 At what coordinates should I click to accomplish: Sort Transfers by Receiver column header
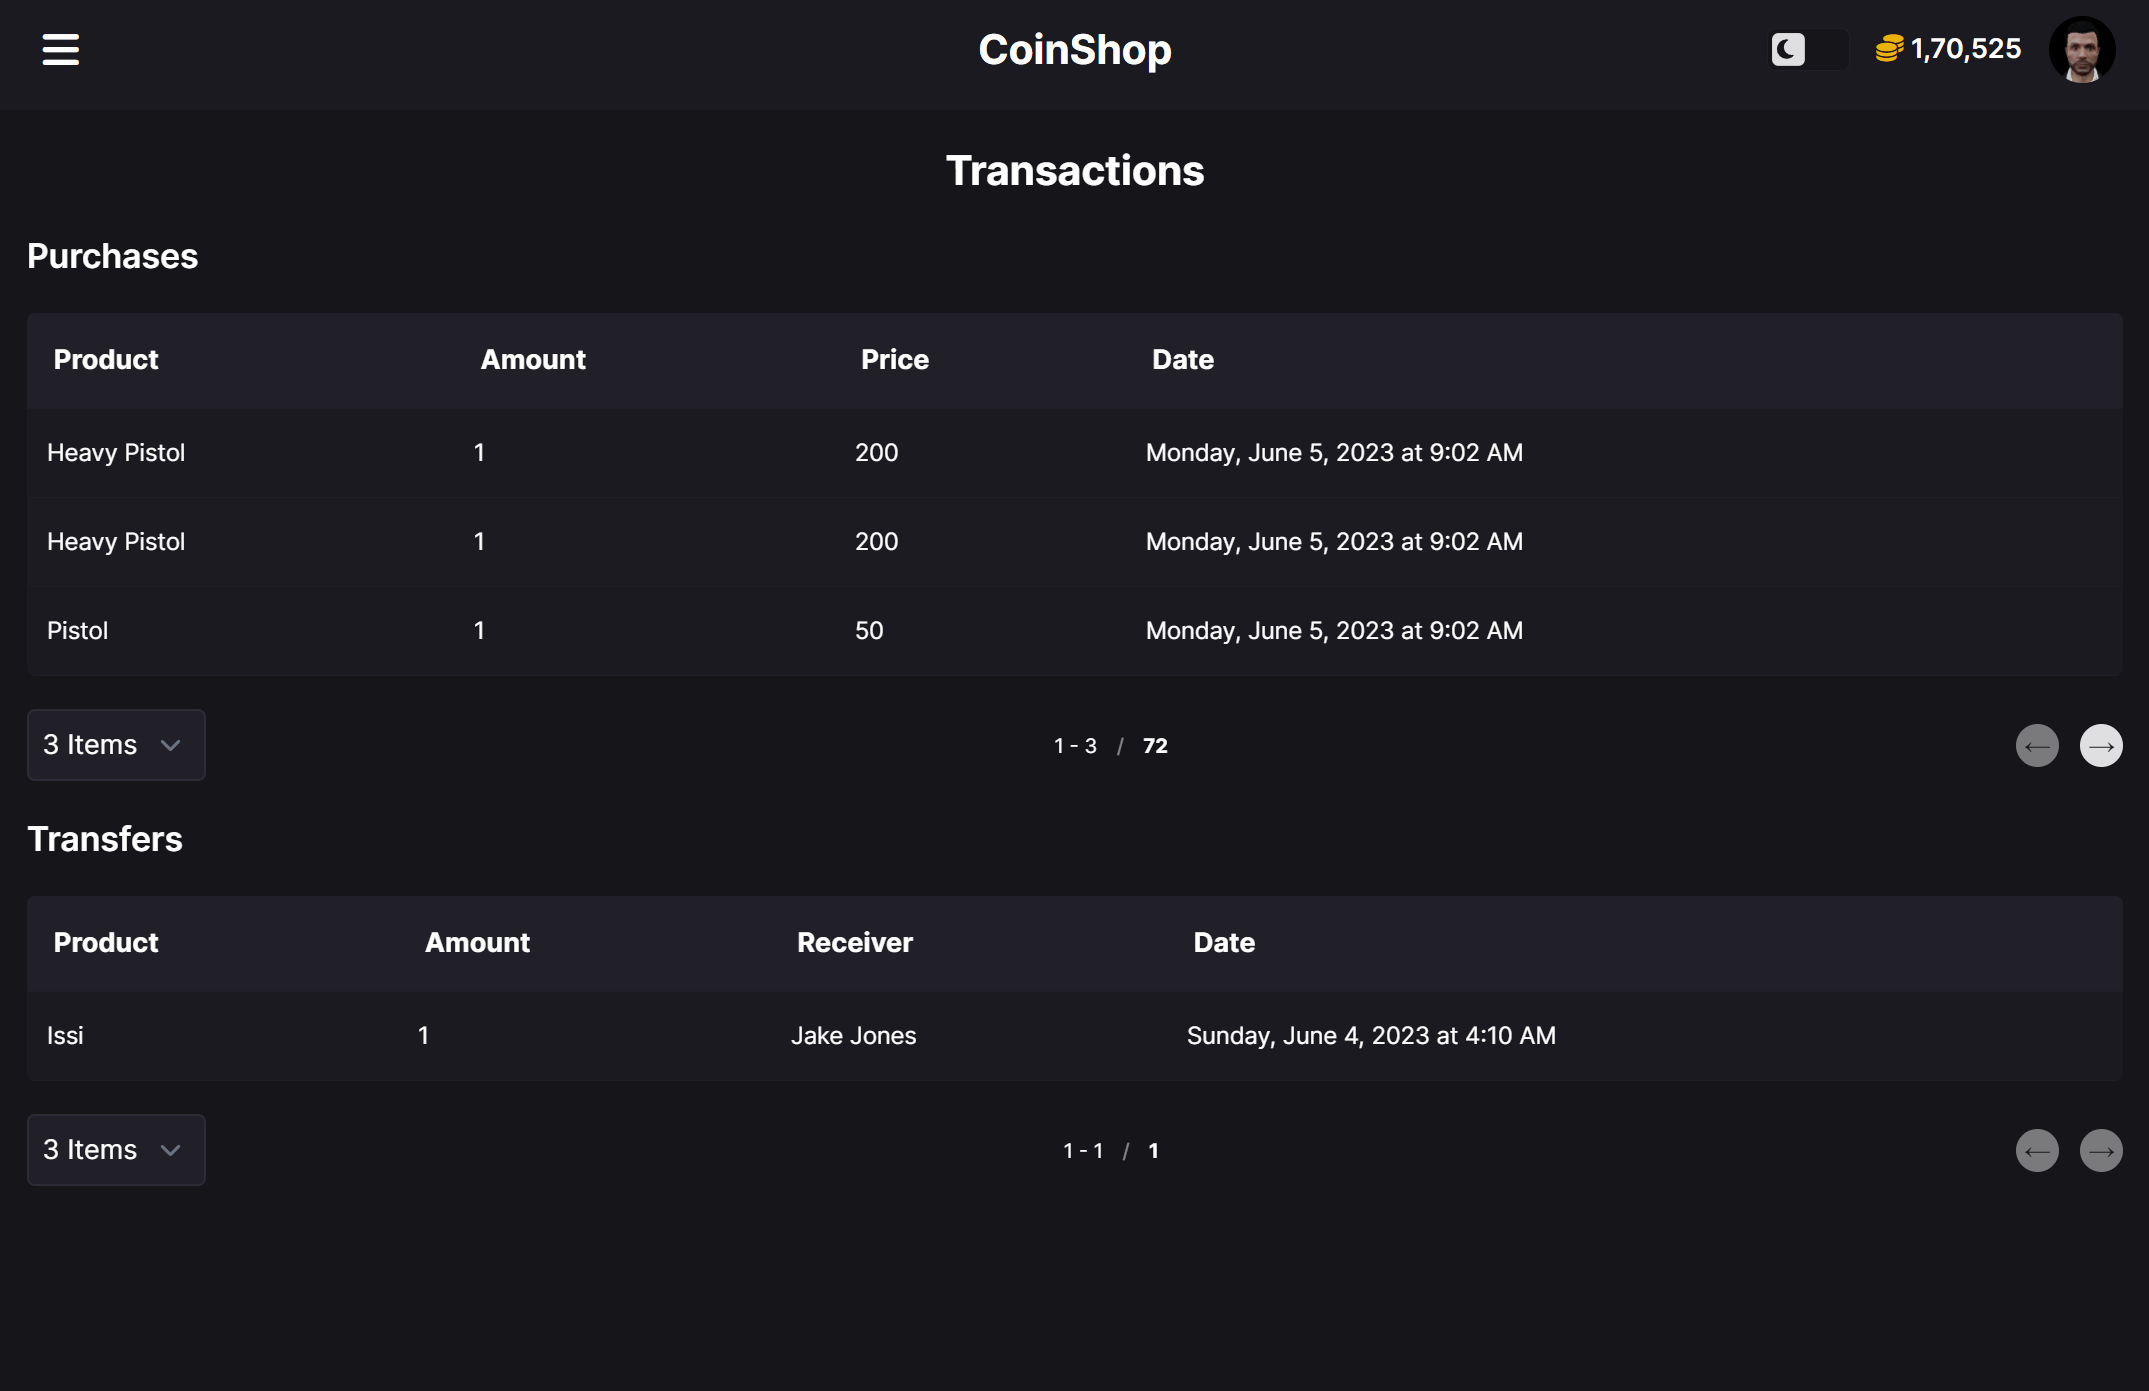click(x=855, y=943)
